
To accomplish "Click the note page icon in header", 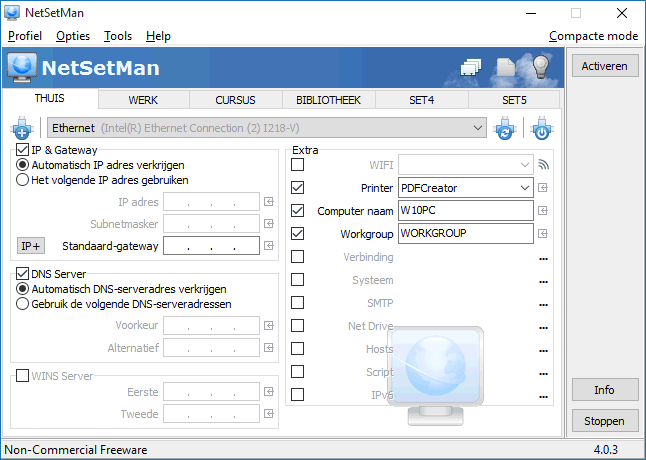I will coord(506,67).
